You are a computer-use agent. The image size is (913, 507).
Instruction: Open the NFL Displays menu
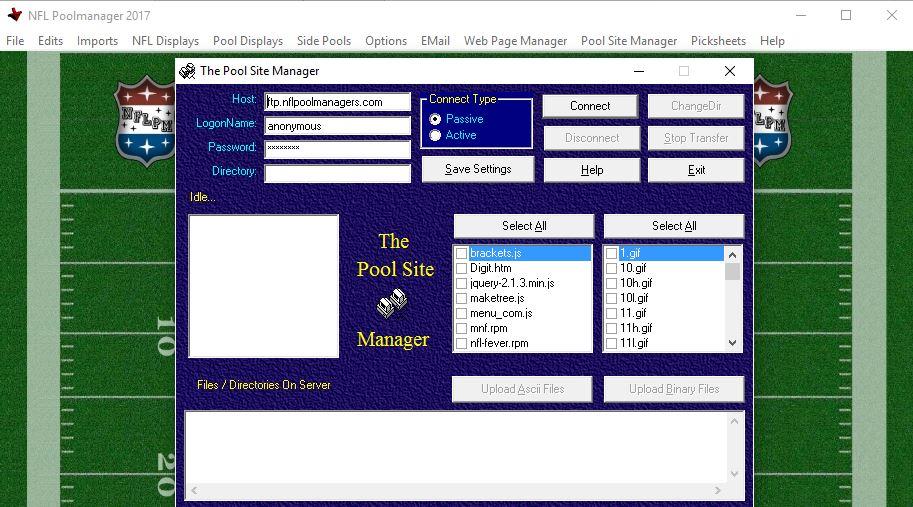click(x=165, y=41)
